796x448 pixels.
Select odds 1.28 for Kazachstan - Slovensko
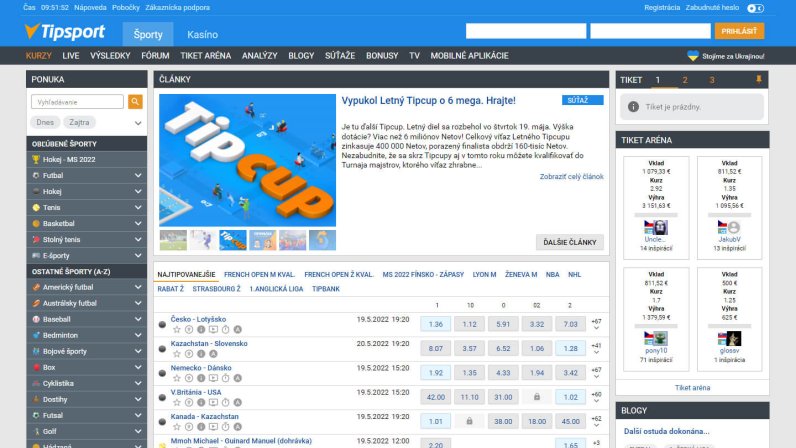570,348
